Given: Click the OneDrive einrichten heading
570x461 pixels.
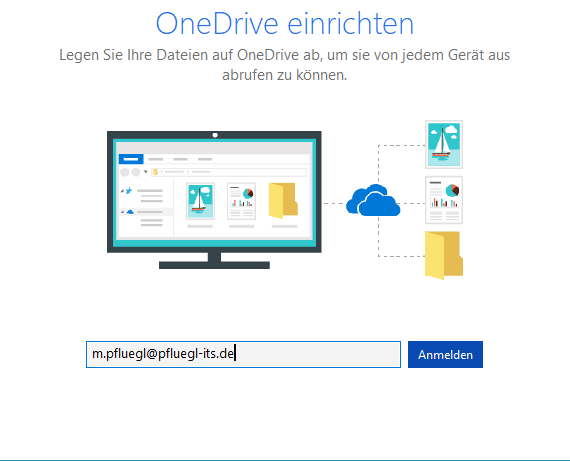Looking at the screenshot, I should pyautogui.click(x=285, y=24).
